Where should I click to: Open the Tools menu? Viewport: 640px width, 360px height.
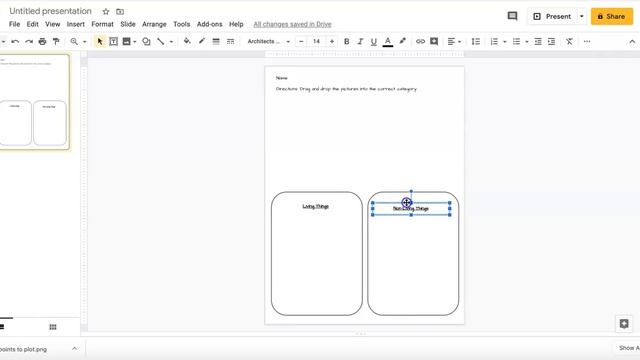pyautogui.click(x=182, y=24)
